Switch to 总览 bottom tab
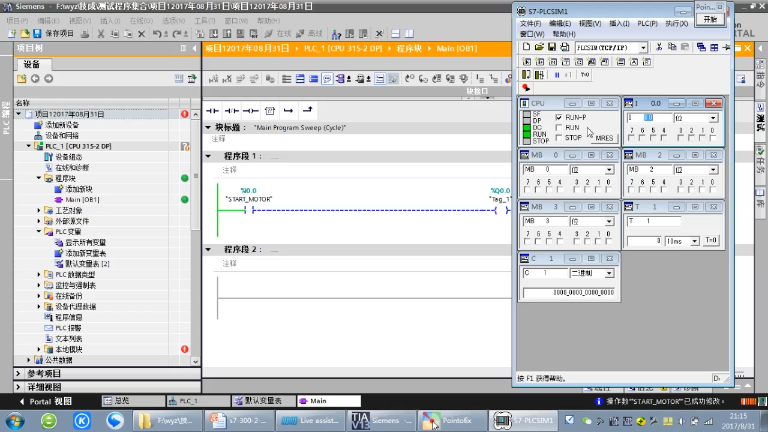 133,401
